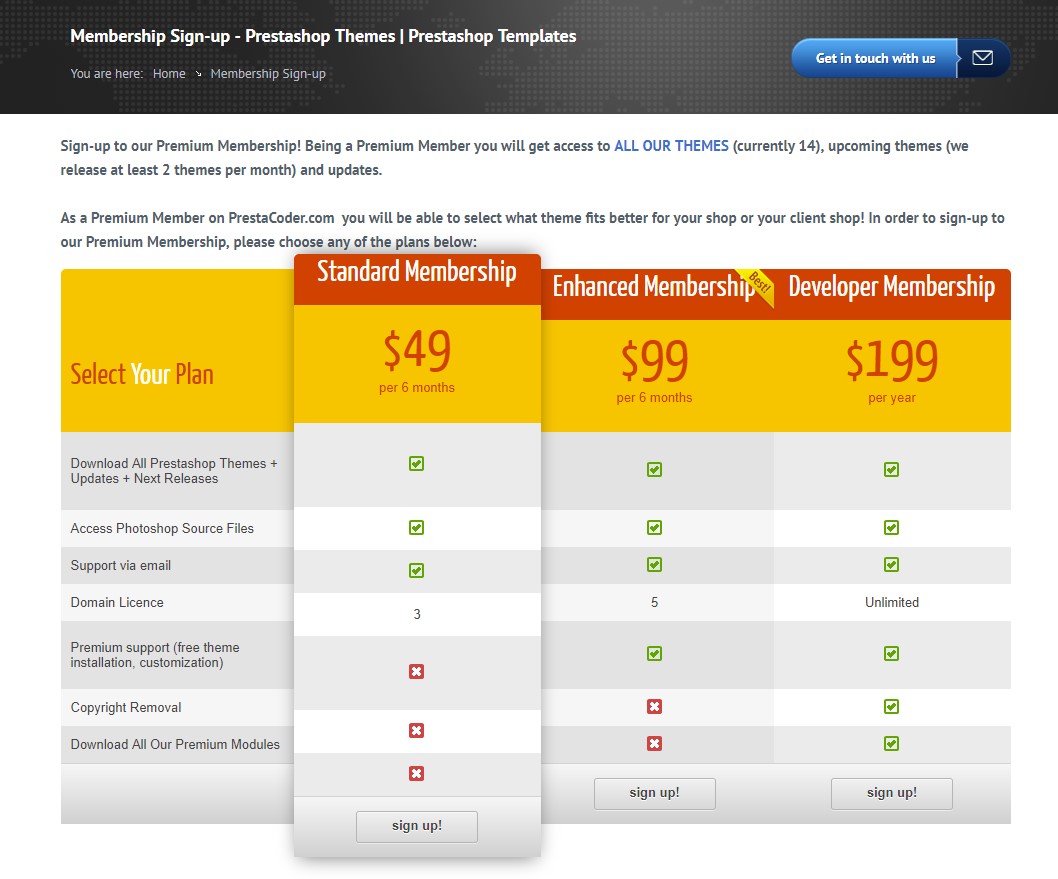Click 'per 6 months' under the $99 price
This screenshot has width=1058, height=879.
[x=655, y=398]
